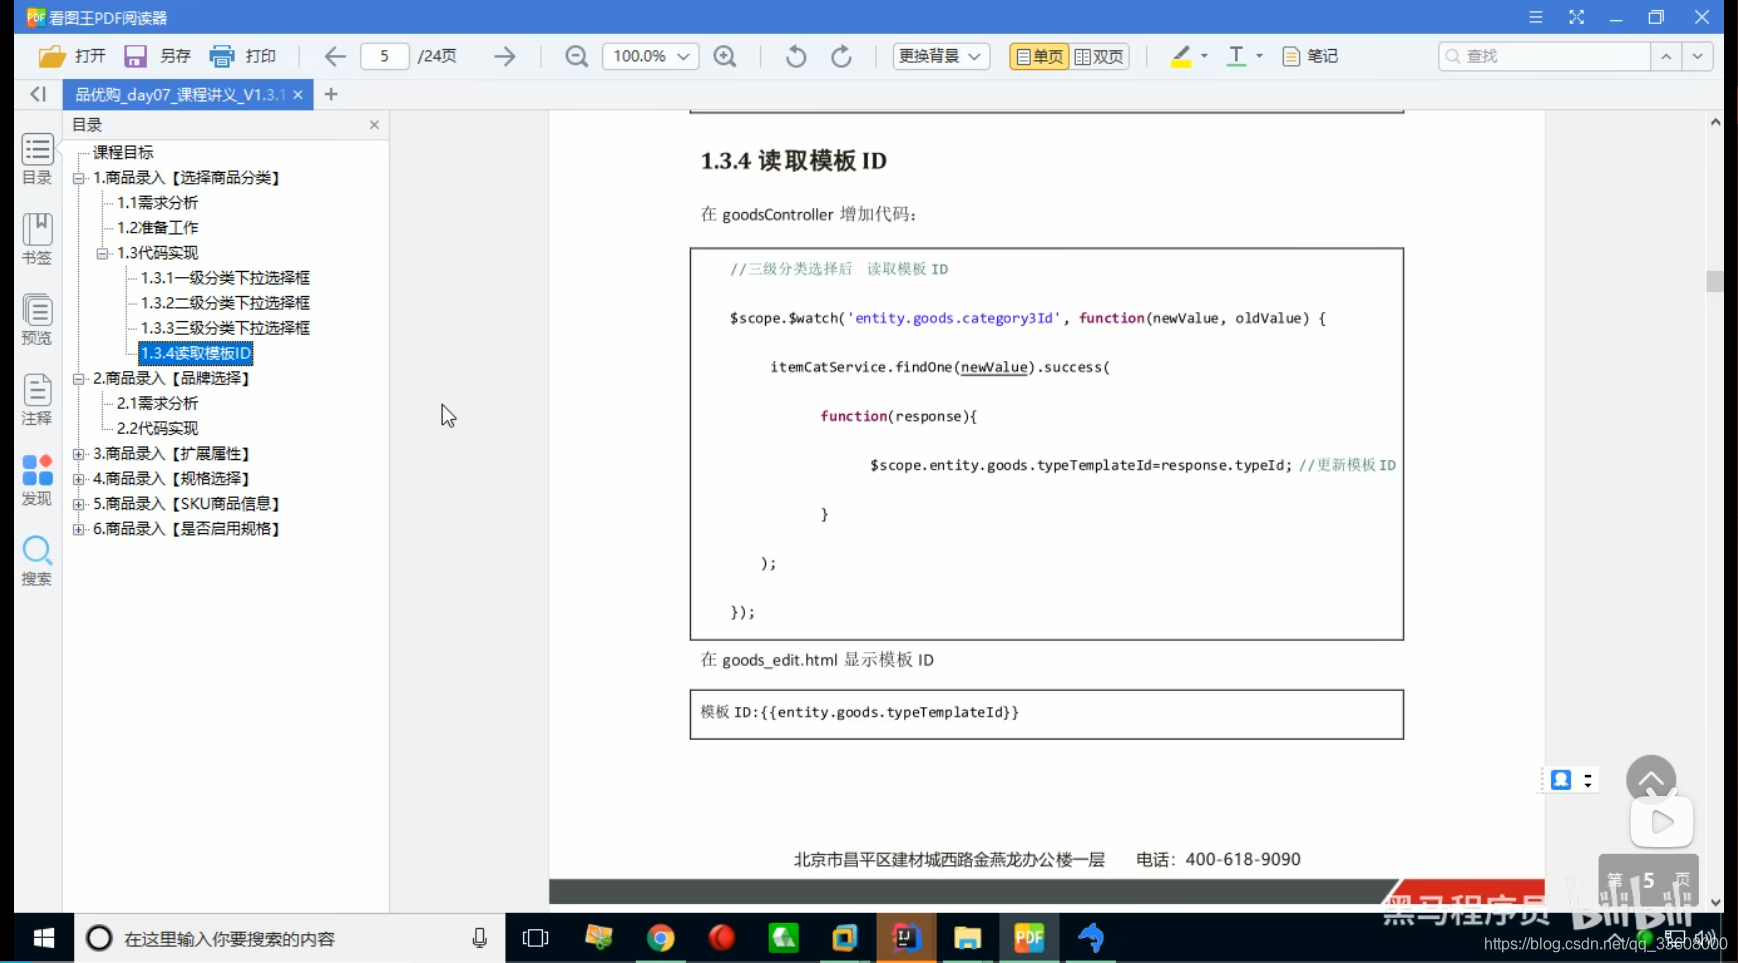1738x963 pixels.
Task: Find previous search result arrow
Action: [1666, 56]
